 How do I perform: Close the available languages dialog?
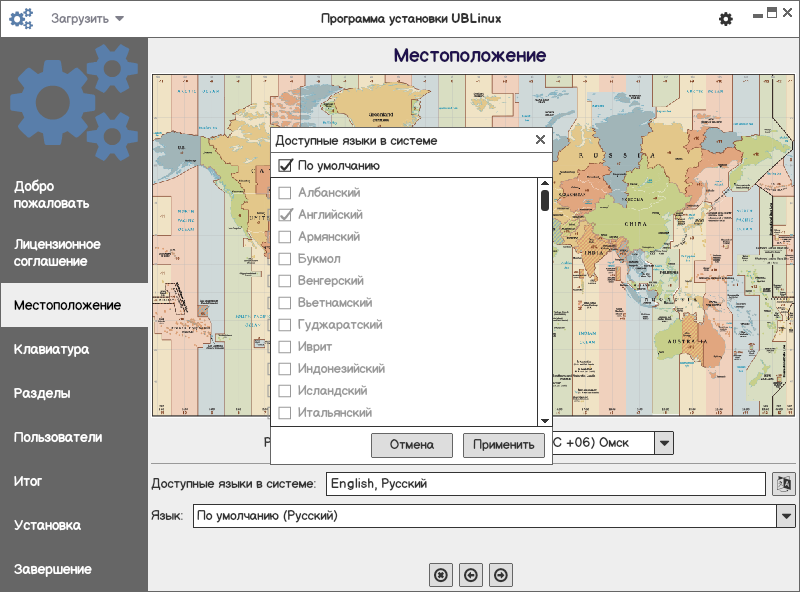tap(540, 141)
